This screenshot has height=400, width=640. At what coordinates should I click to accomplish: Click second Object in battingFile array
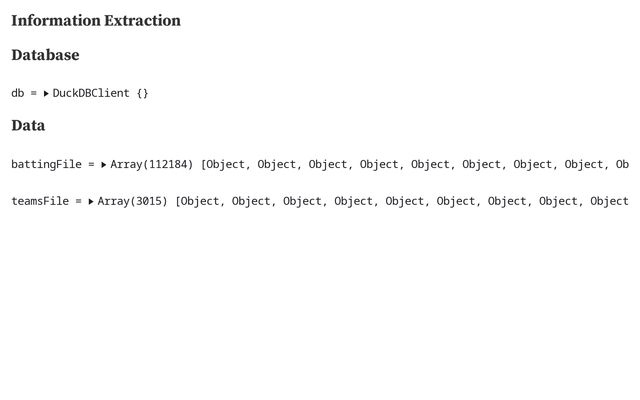point(277,164)
